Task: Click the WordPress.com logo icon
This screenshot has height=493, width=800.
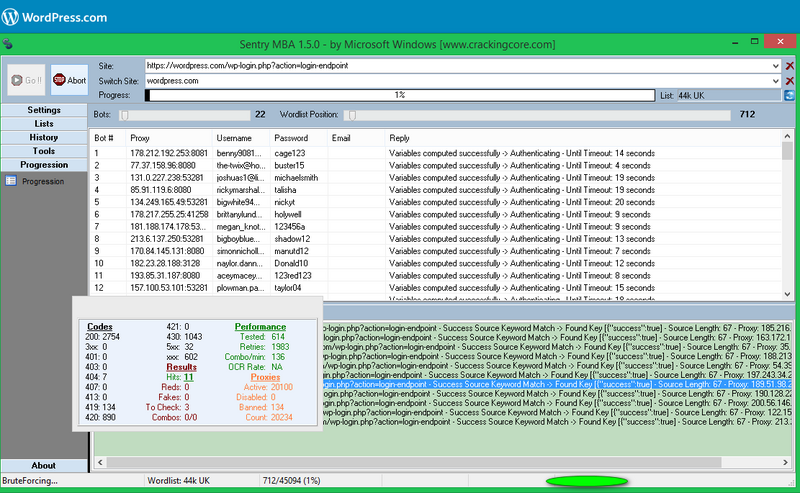Action: click(10, 17)
